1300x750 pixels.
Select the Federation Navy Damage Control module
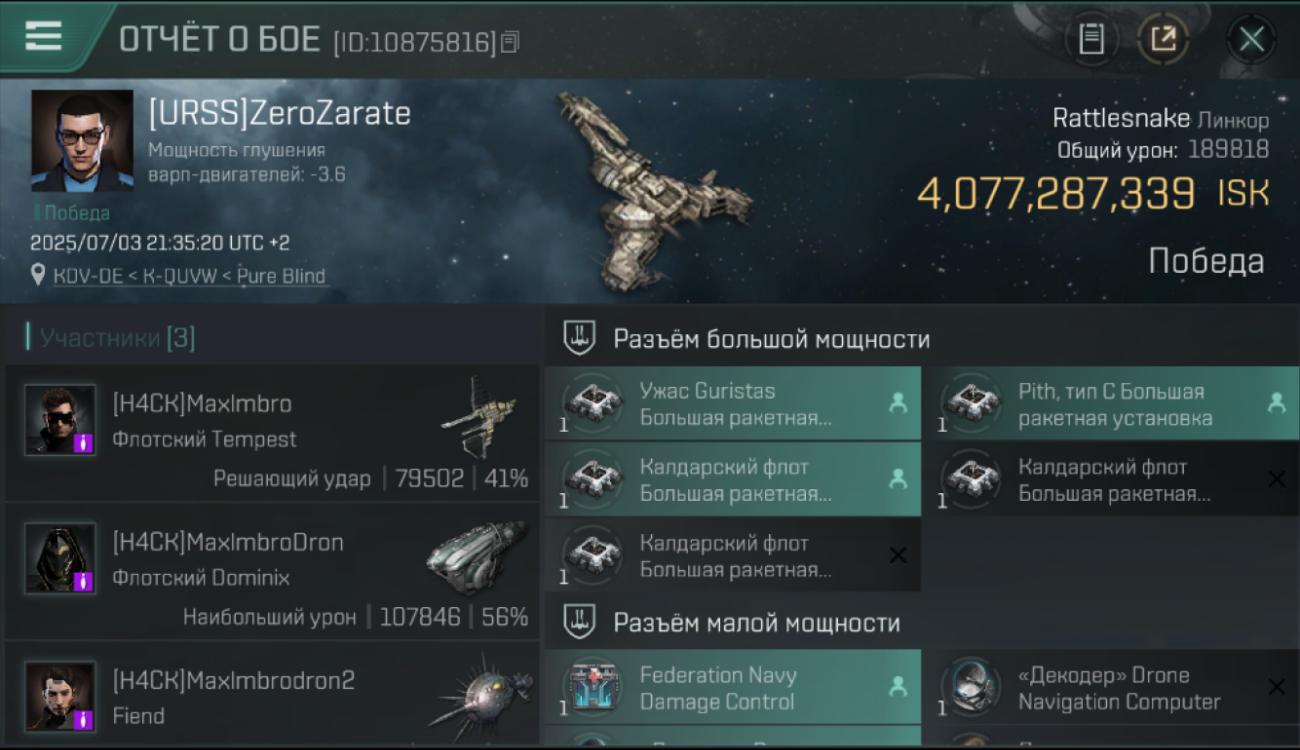pos(733,687)
